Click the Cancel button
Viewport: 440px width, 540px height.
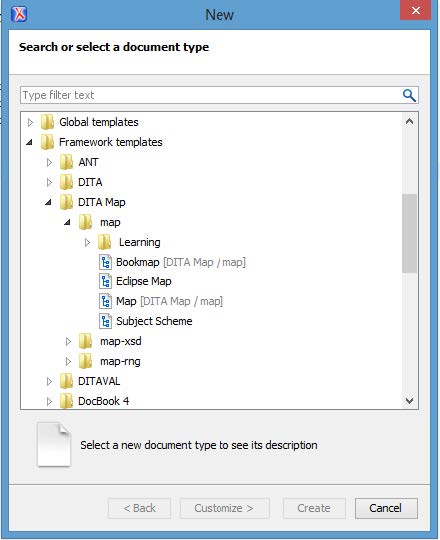click(x=386, y=508)
